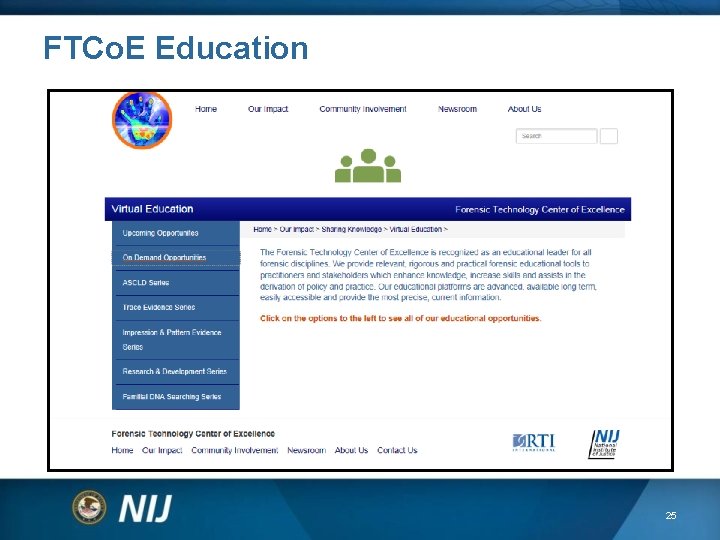
Task: Open Familial DNA Searching Series item
Action: tap(176, 397)
